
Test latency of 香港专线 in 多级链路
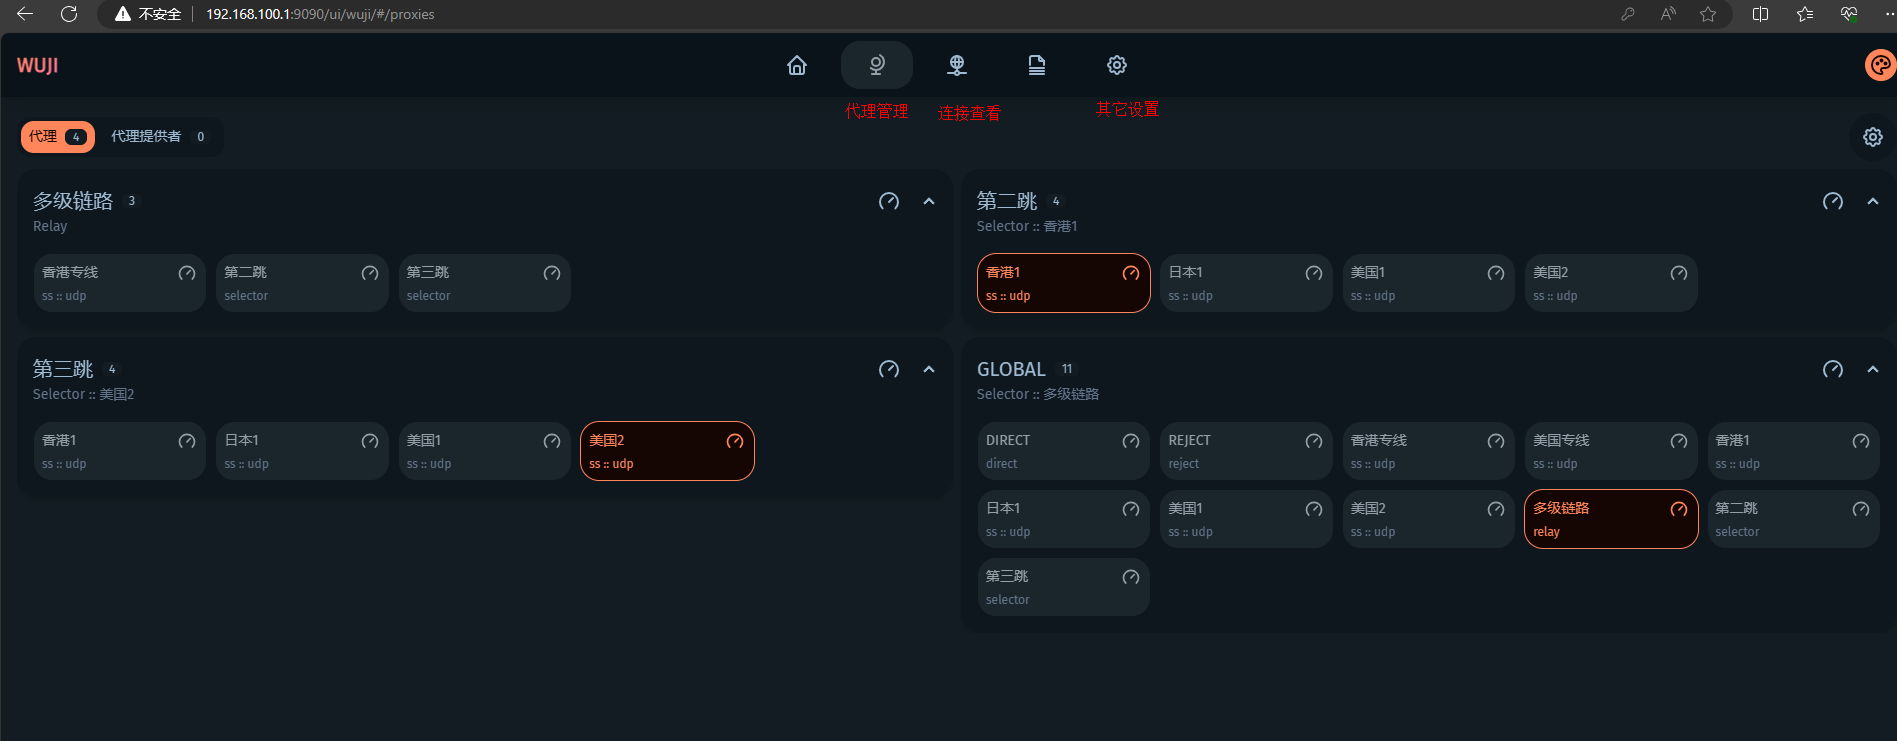[x=187, y=273]
